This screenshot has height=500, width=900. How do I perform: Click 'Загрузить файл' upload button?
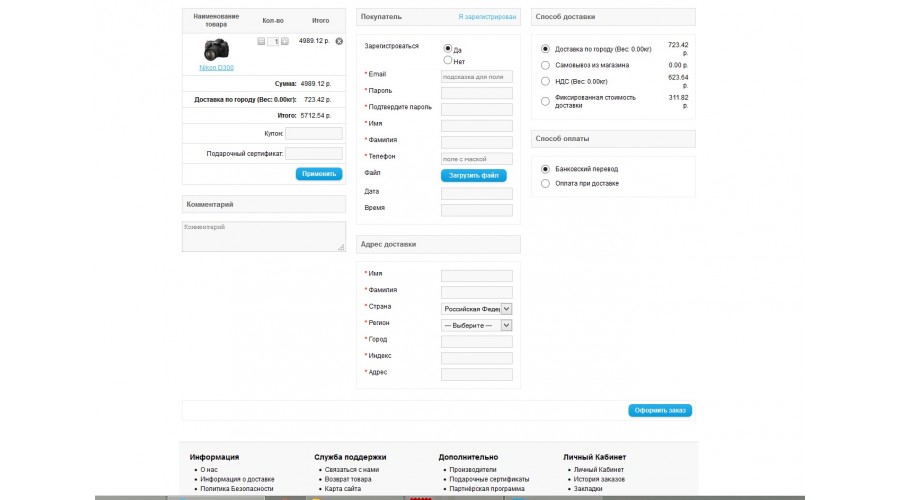[474, 176]
